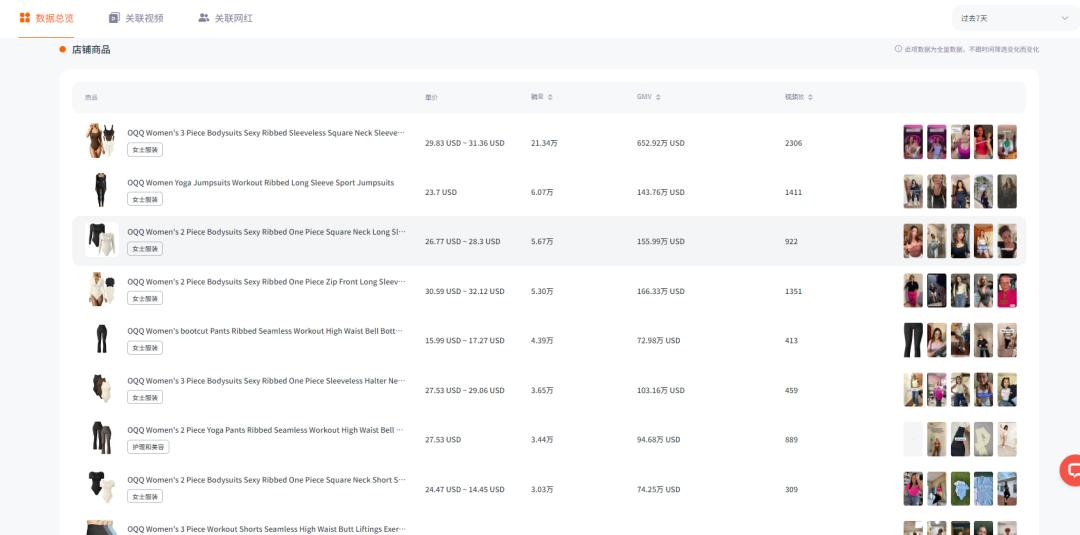The image size is (1080, 535).
Task: Open the 2 Piece Yoga Pants product image
Action: (x=101, y=438)
